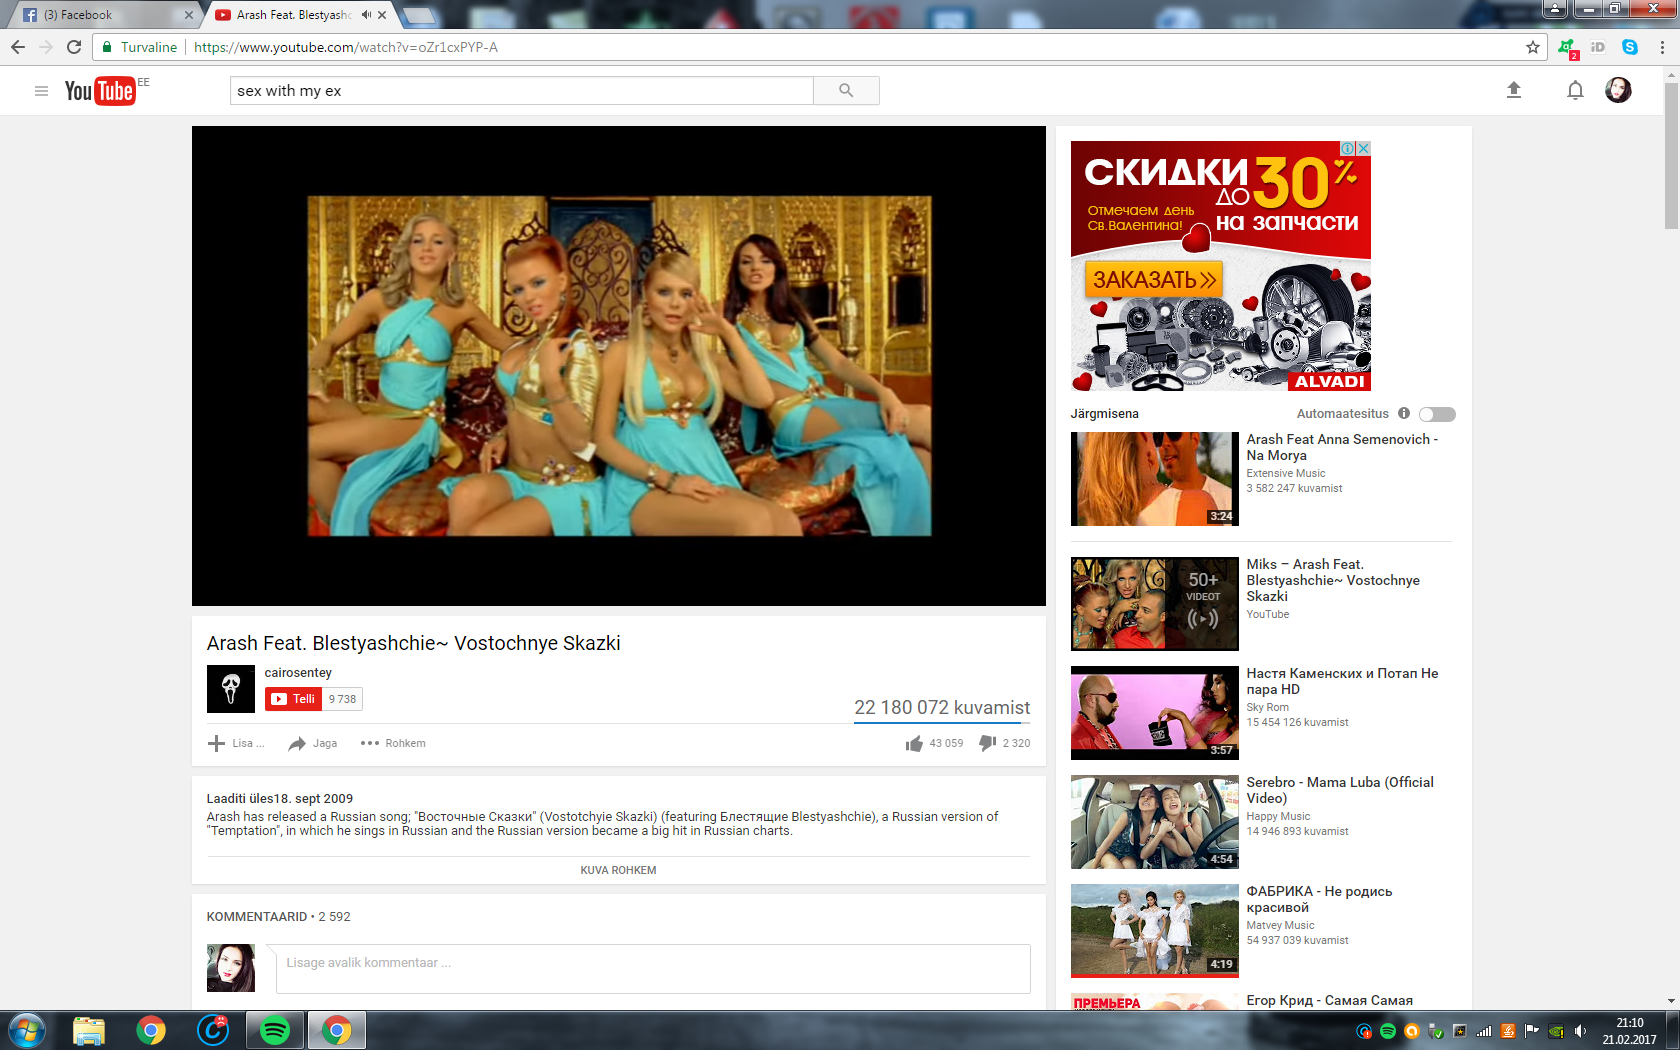
Task: Expand description with KUVA ROHKEM
Action: pos(618,870)
